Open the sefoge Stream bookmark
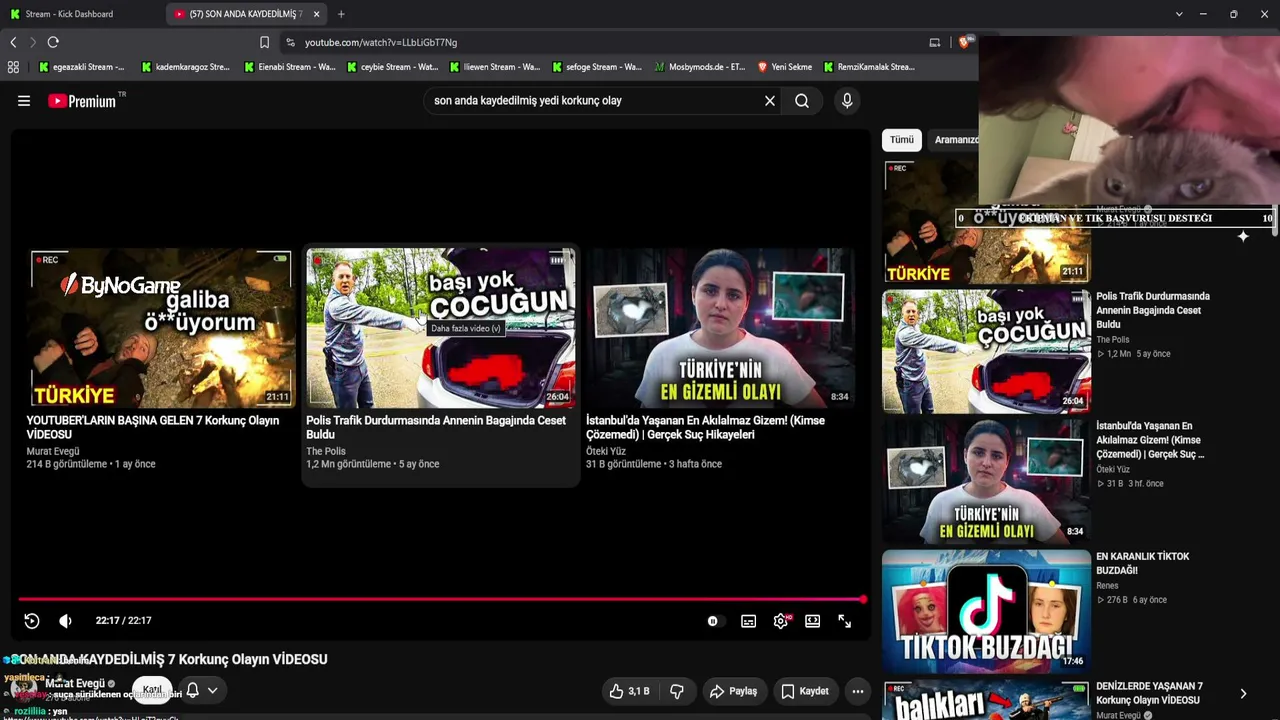Image resolution: width=1280 pixels, height=720 pixels. point(597,67)
